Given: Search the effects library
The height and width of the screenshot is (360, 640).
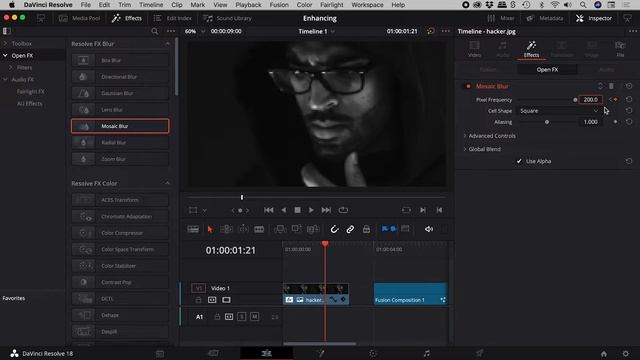Looking at the screenshot, I should point(155,31).
